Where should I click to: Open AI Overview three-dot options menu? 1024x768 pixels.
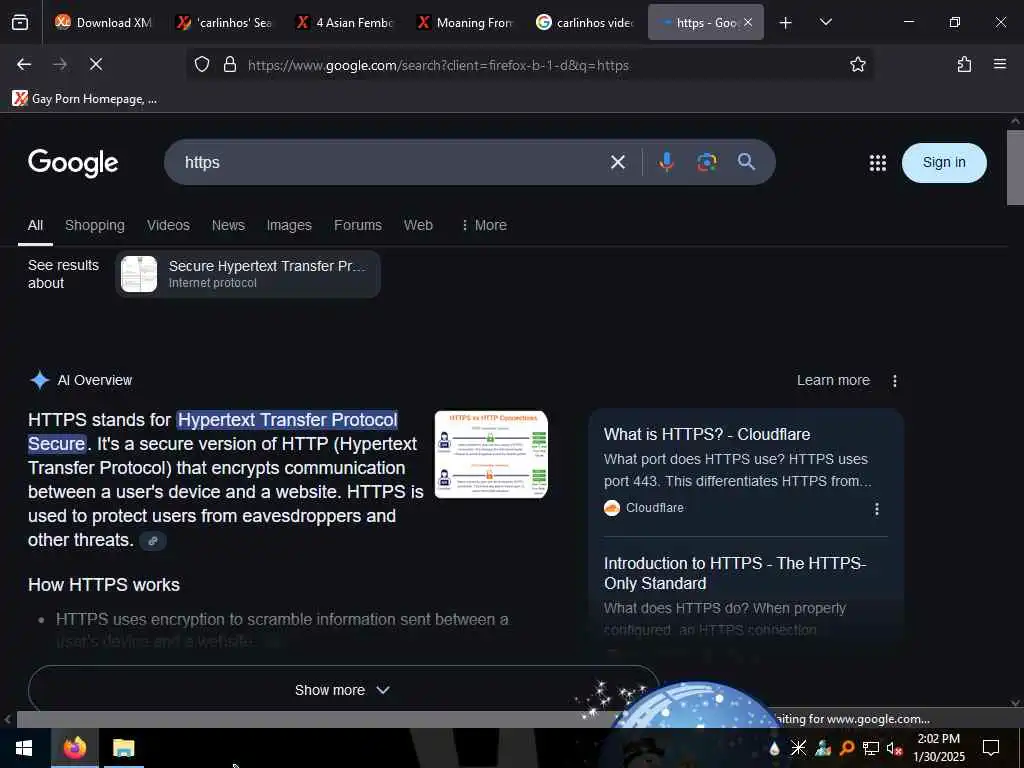coord(894,381)
